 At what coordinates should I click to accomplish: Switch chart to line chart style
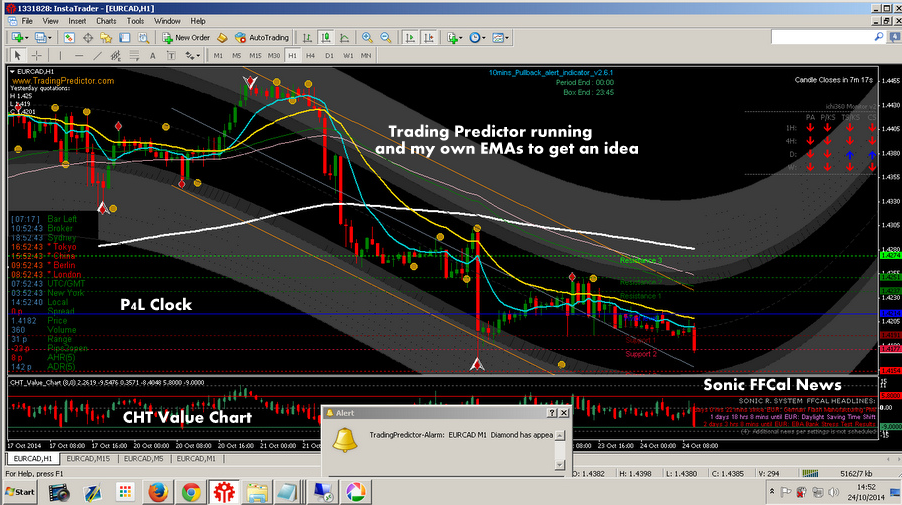[x=344, y=37]
